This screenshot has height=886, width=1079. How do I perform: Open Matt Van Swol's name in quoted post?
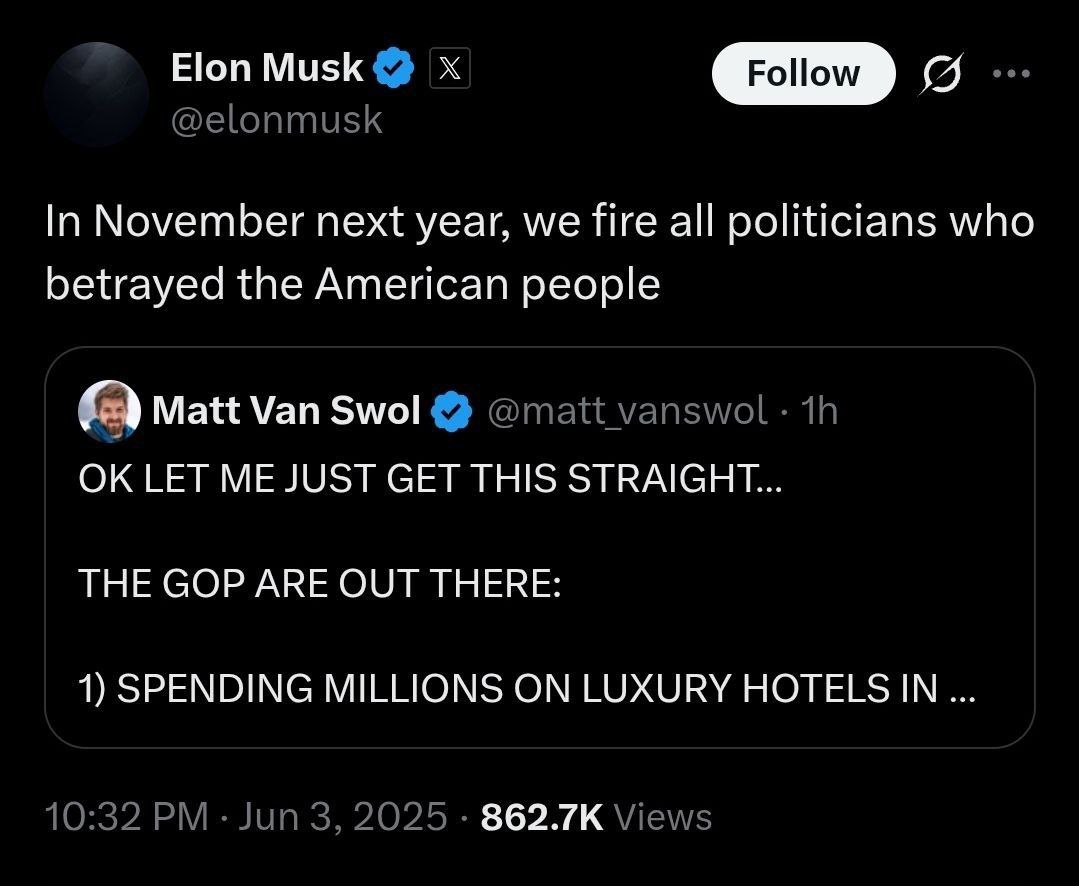[286, 411]
